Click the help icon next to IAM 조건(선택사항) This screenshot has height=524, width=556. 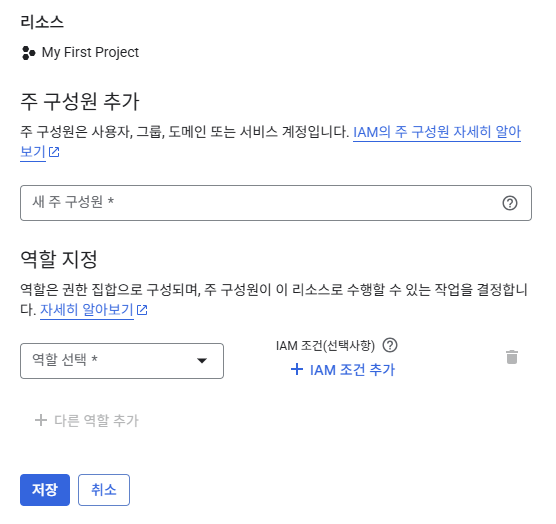click(390, 345)
